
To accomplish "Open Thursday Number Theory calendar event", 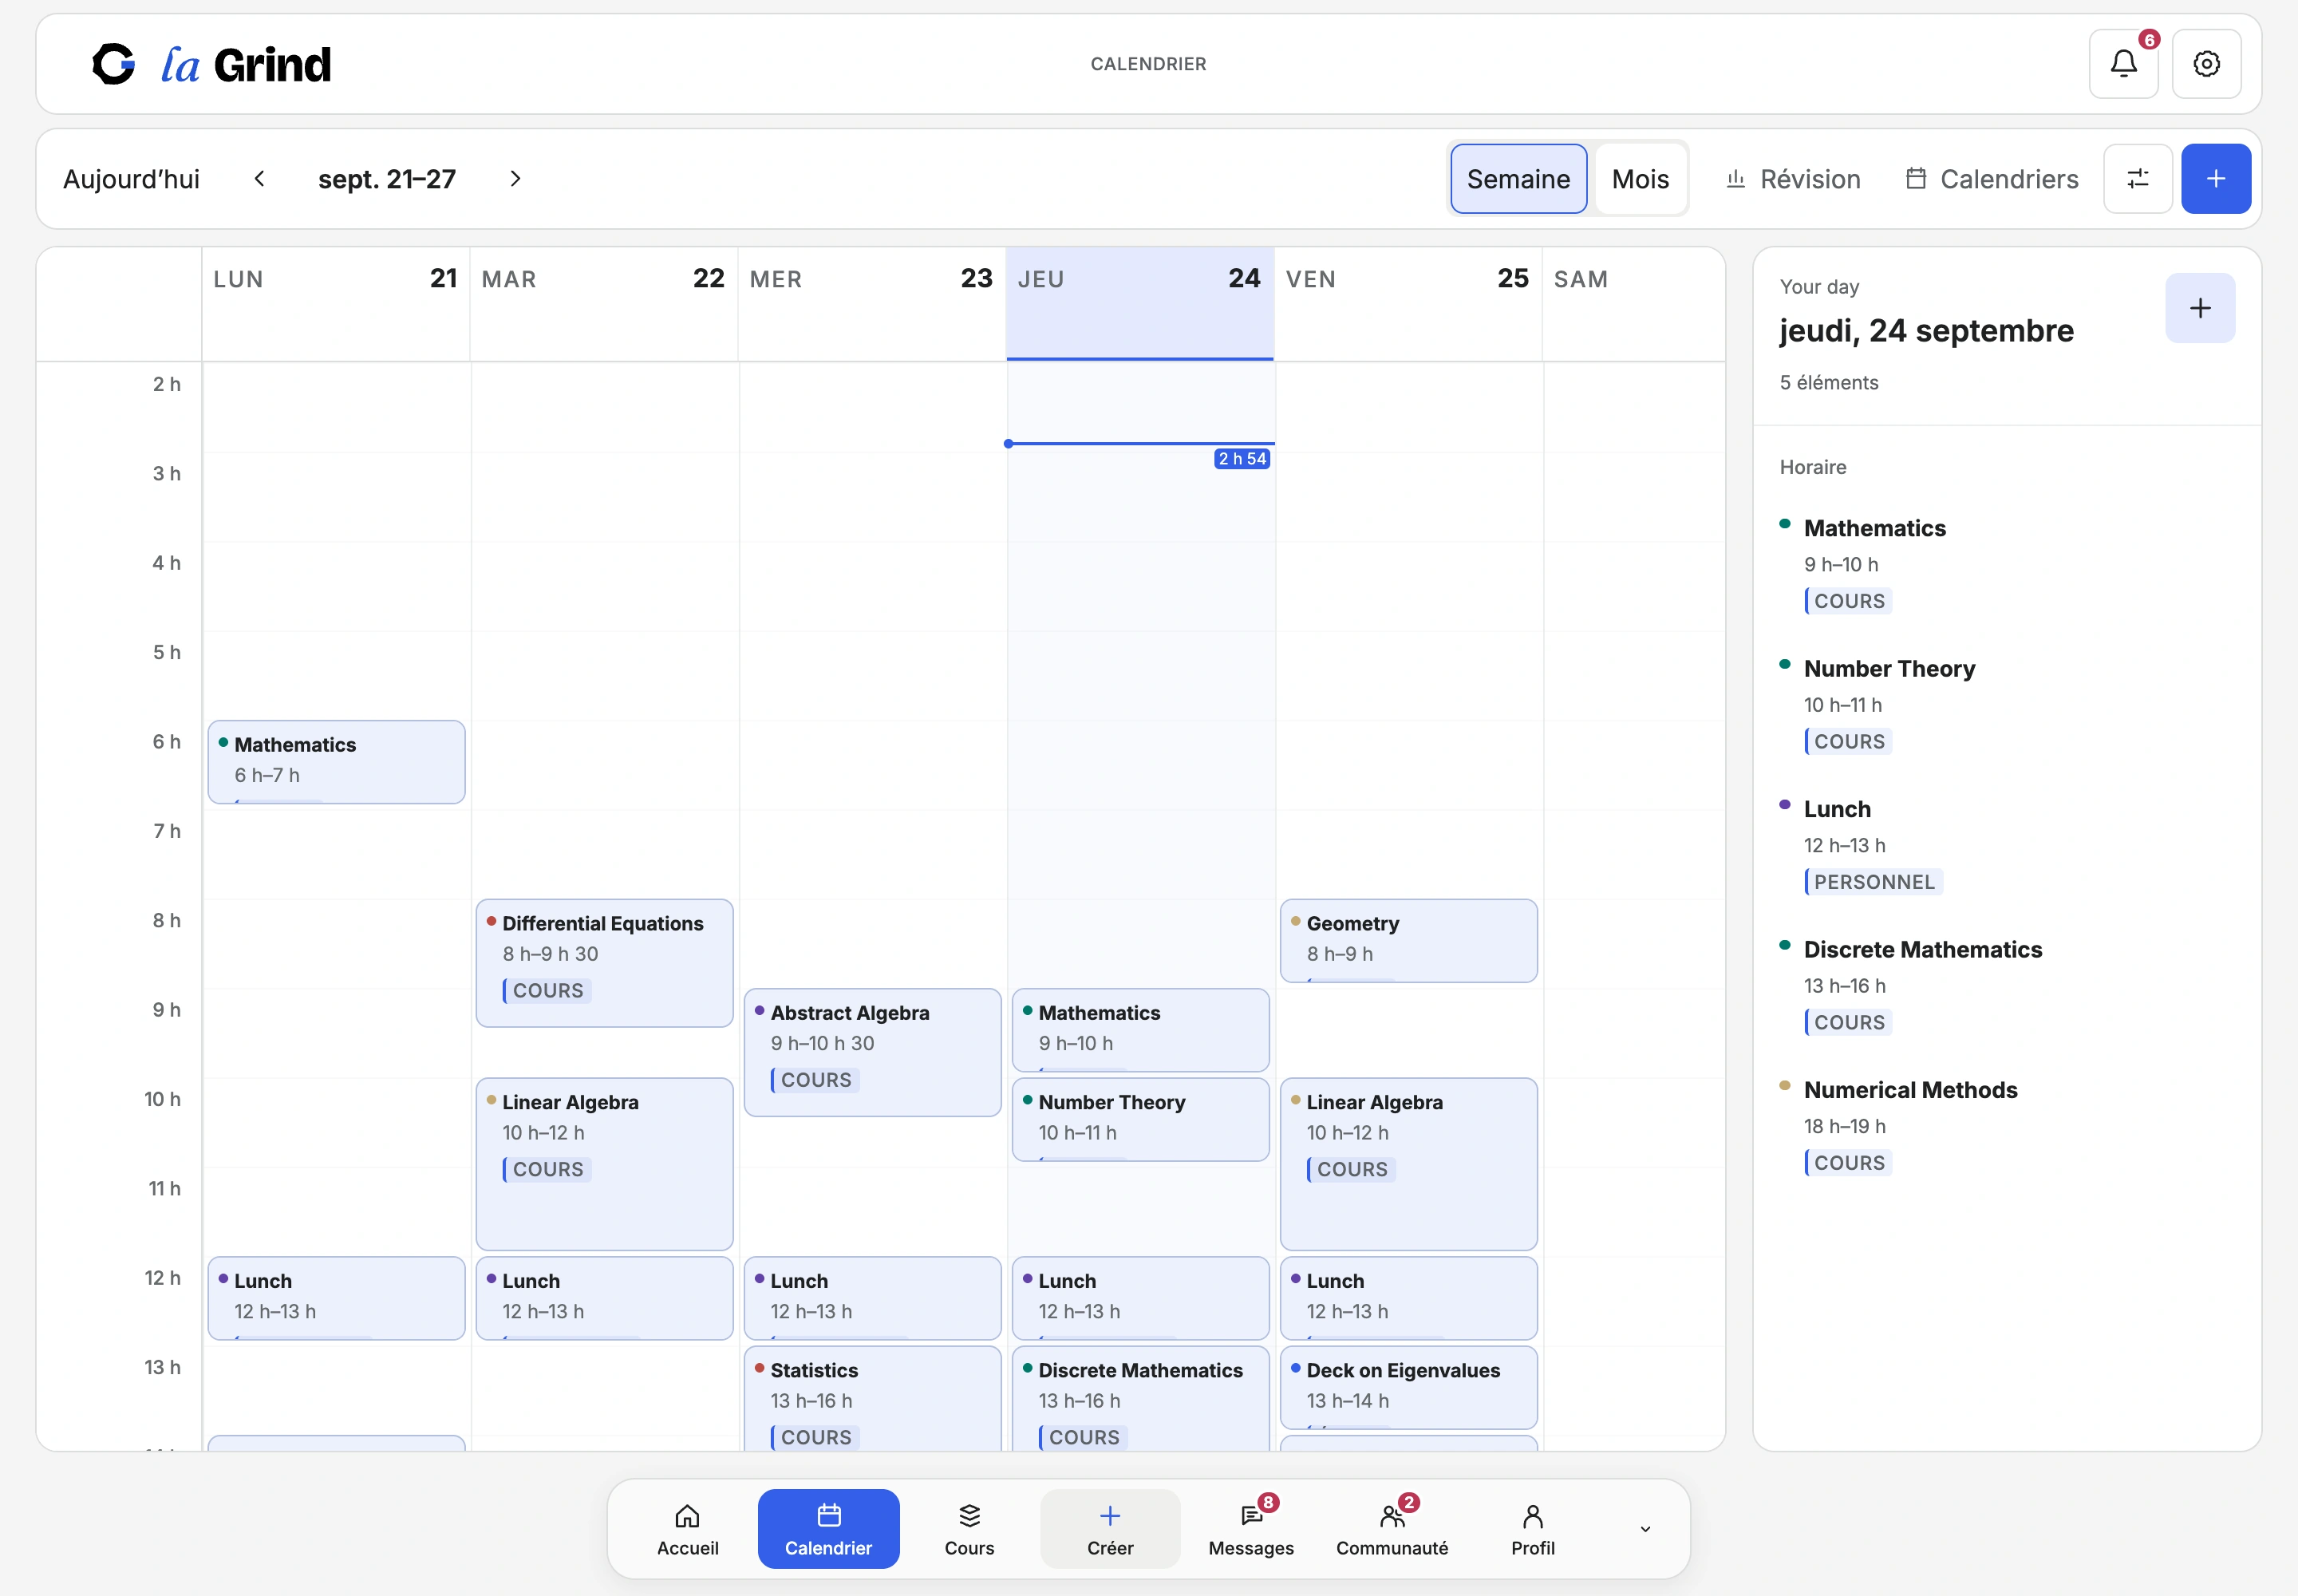I will click(1140, 1119).
